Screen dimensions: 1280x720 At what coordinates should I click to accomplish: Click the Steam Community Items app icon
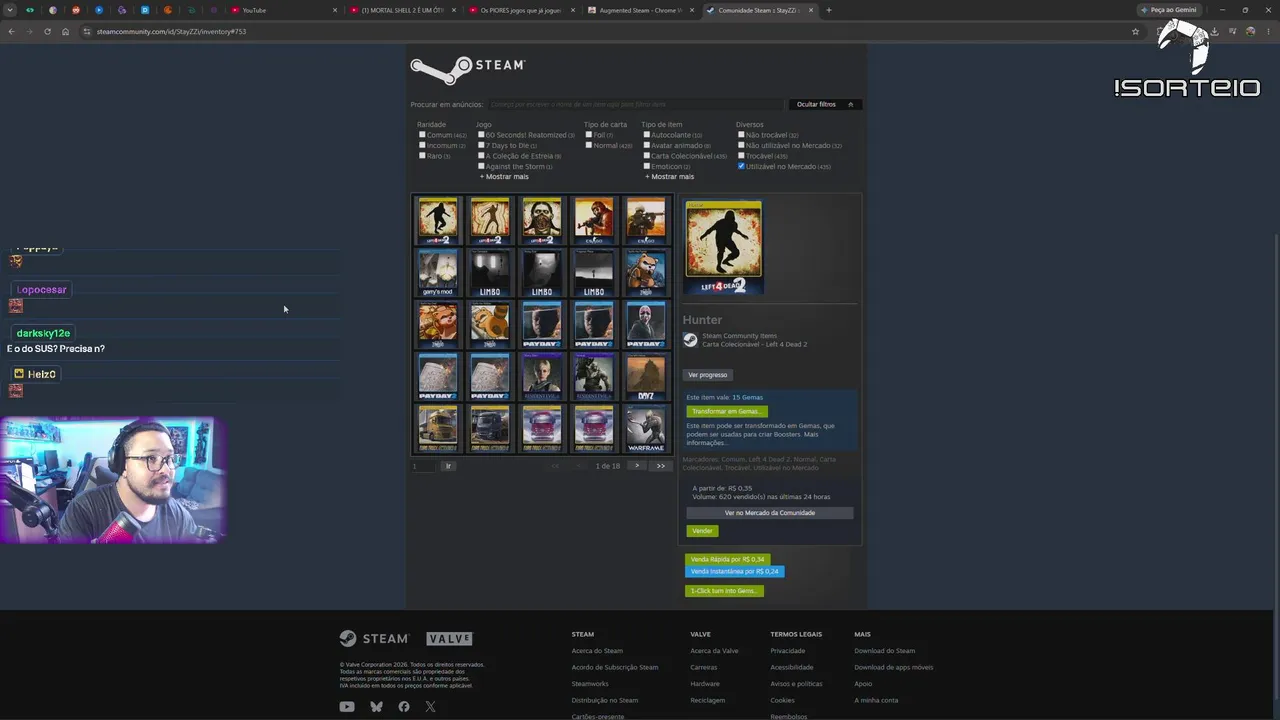690,340
